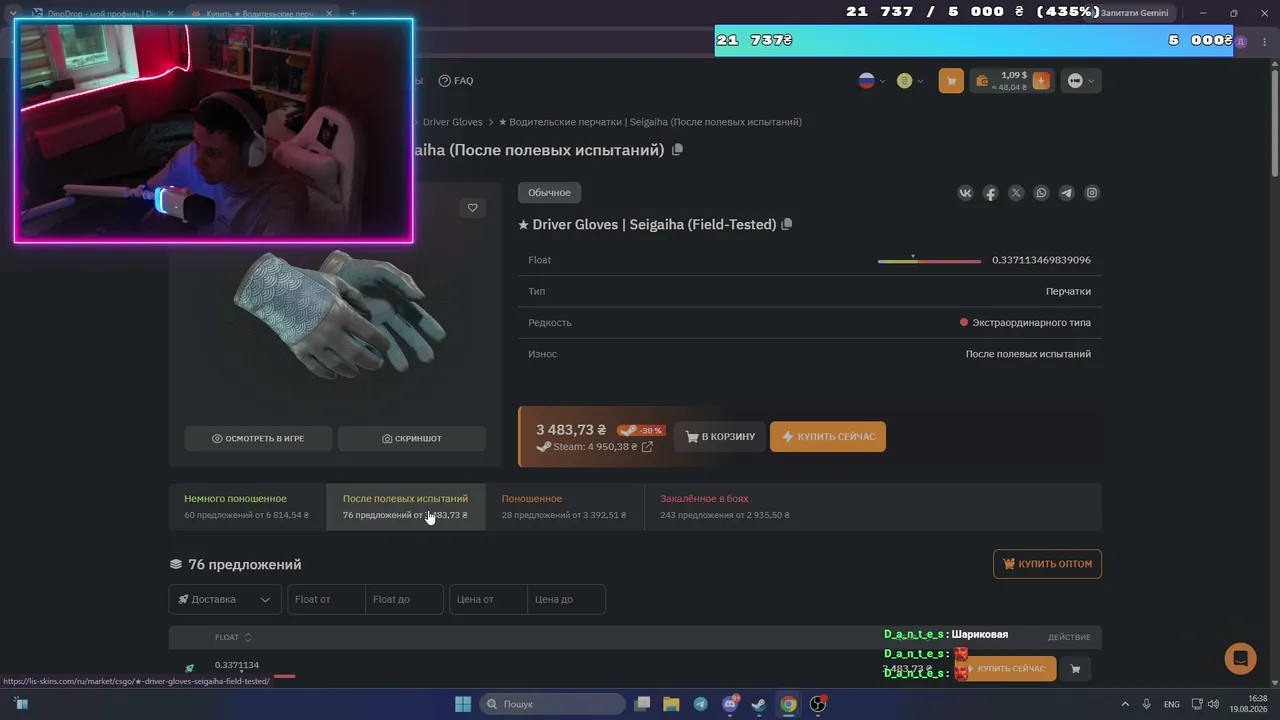Focus the Цена до input field
The image size is (1280, 720).
(x=566, y=599)
